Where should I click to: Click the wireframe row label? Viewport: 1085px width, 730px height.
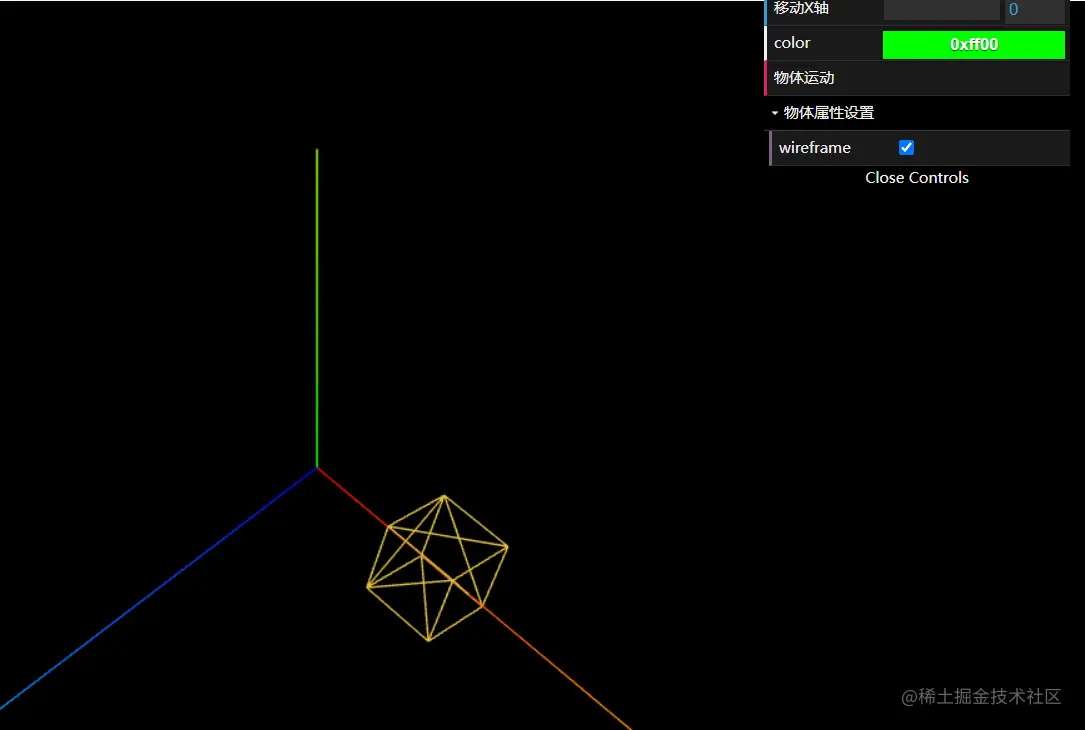point(814,147)
